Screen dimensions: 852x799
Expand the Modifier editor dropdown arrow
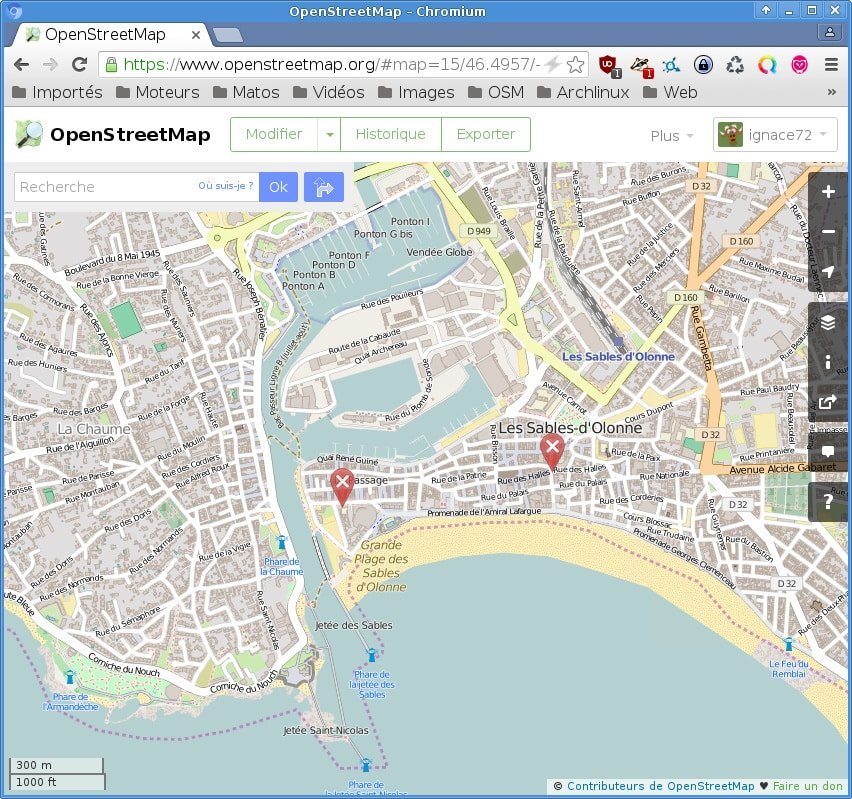pyautogui.click(x=329, y=135)
